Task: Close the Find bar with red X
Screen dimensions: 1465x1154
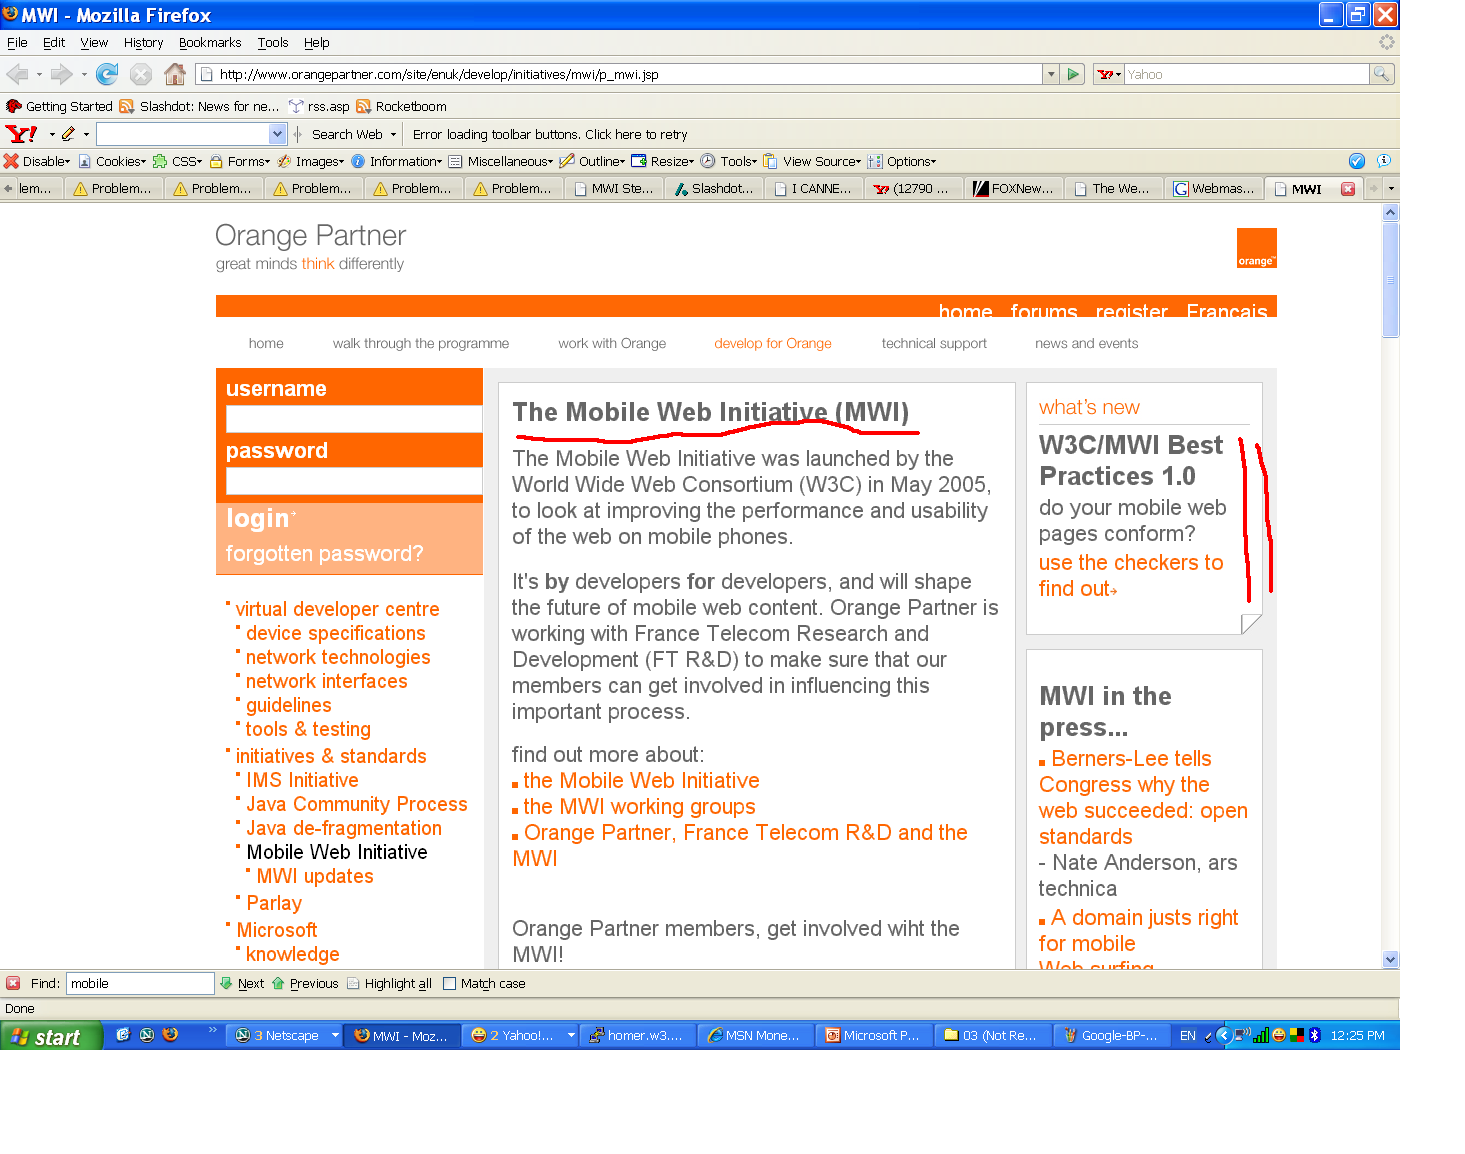Action: [x=13, y=983]
